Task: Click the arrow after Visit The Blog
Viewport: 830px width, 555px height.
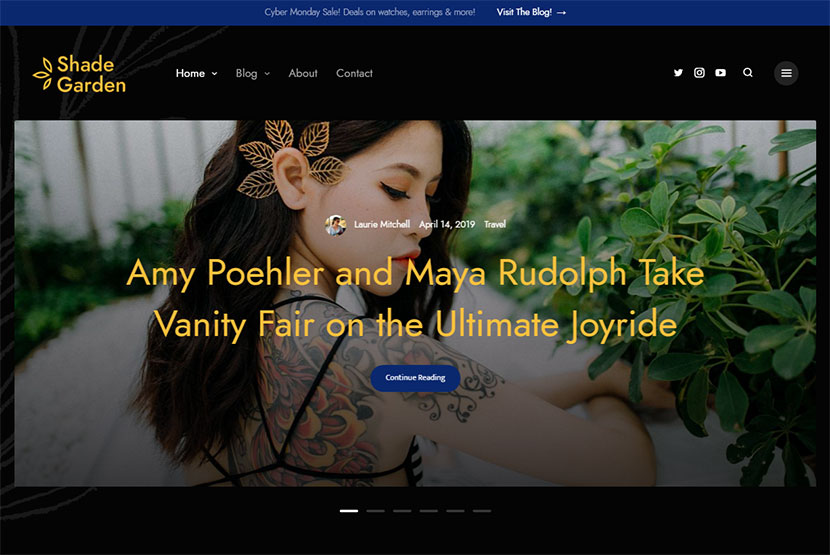Action: coord(562,13)
